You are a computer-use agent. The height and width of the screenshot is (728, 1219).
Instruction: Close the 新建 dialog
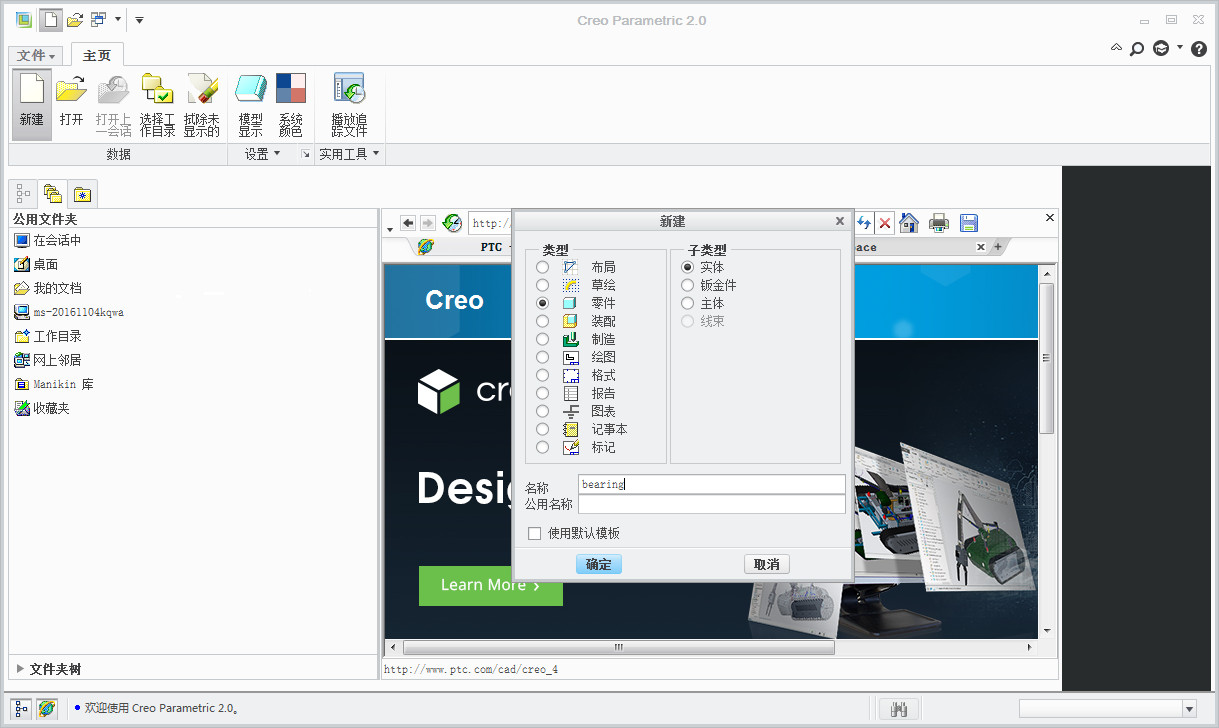[840, 221]
